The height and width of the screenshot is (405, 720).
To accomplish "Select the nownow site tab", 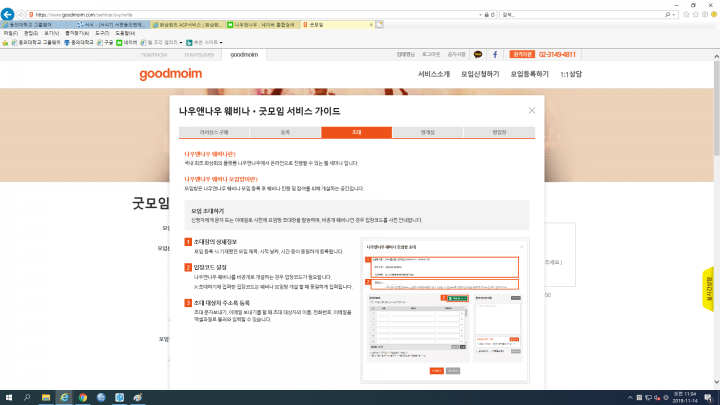I will coord(154,55).
